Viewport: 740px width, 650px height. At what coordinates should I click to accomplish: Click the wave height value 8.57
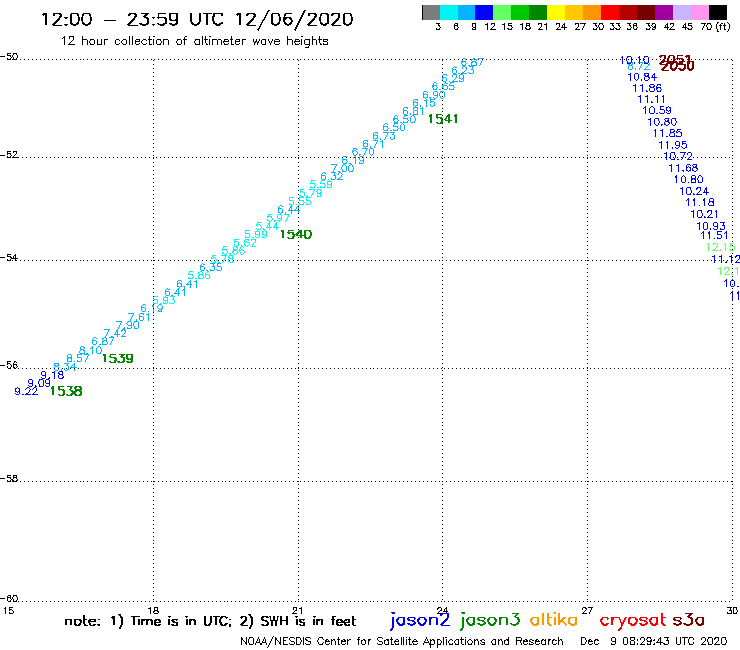click(78, 358)
